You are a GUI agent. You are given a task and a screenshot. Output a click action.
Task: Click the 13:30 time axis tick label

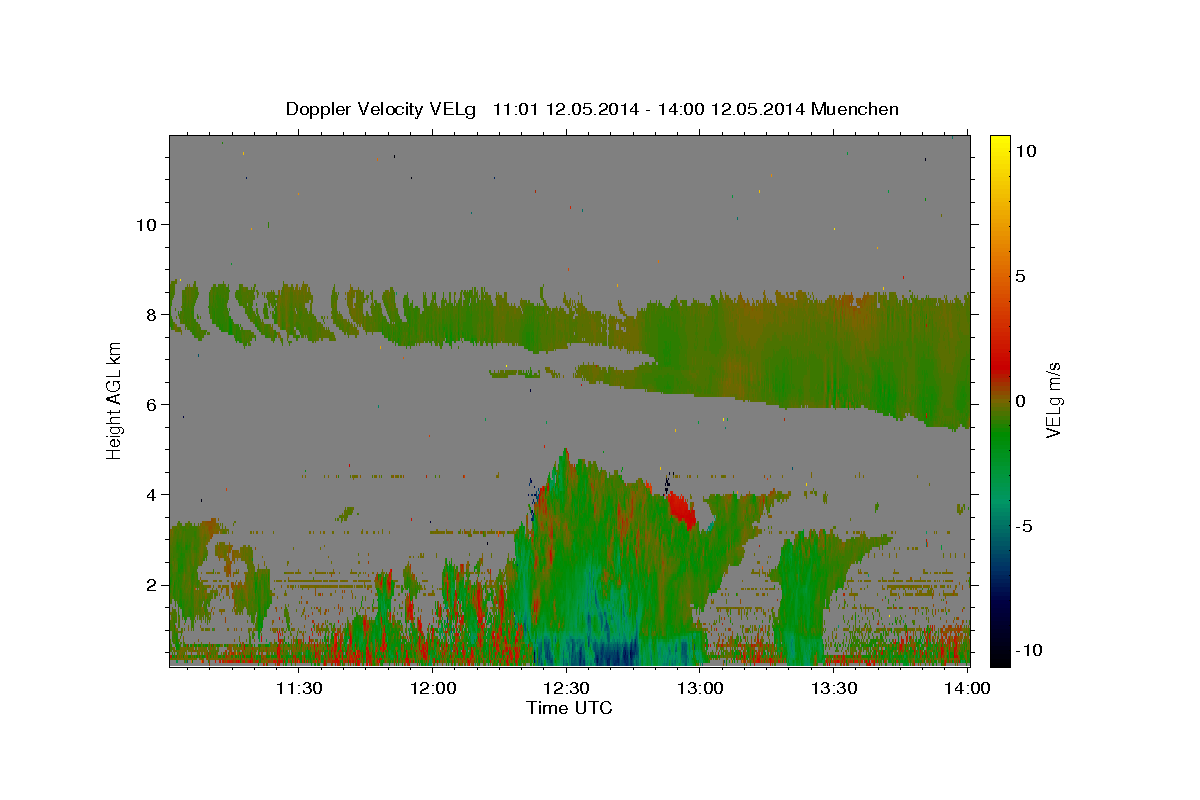pos(834,688)
